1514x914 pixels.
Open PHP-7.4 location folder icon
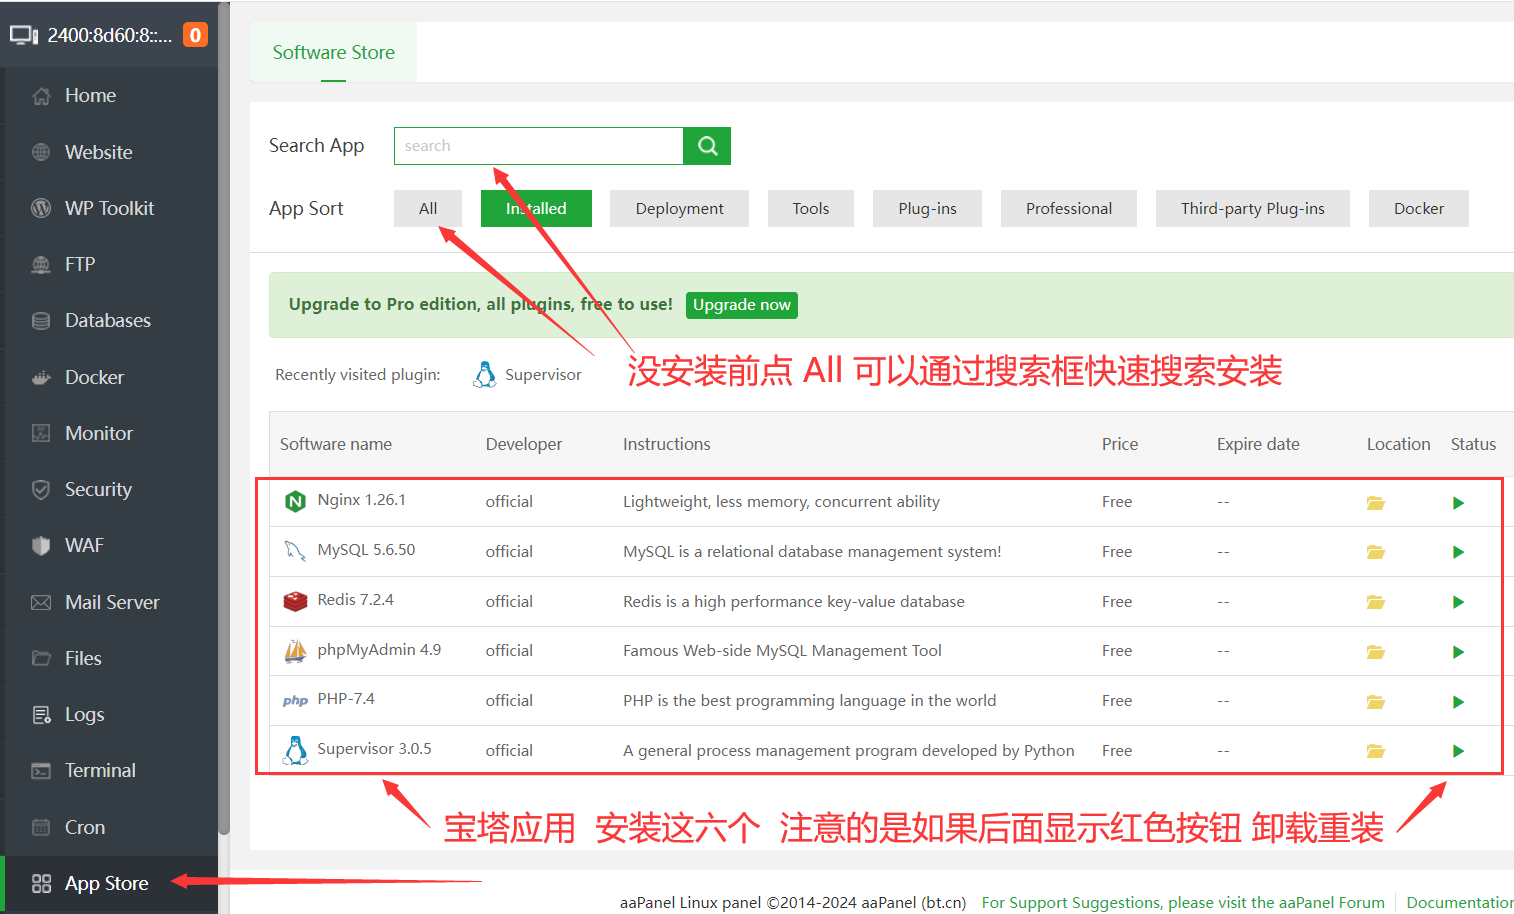(x=1376, y=702)
